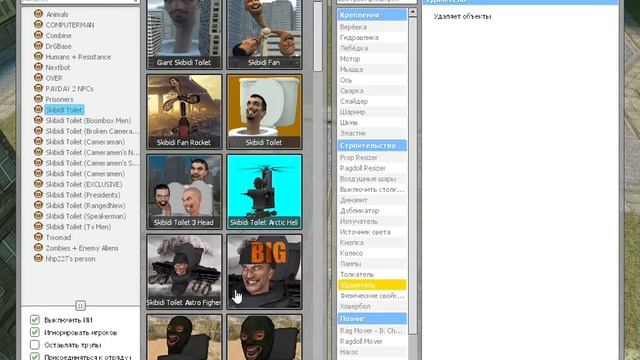This screenshot has height=360, width=640.
Task: Click the face icon beside Combine
Action: 38,35
